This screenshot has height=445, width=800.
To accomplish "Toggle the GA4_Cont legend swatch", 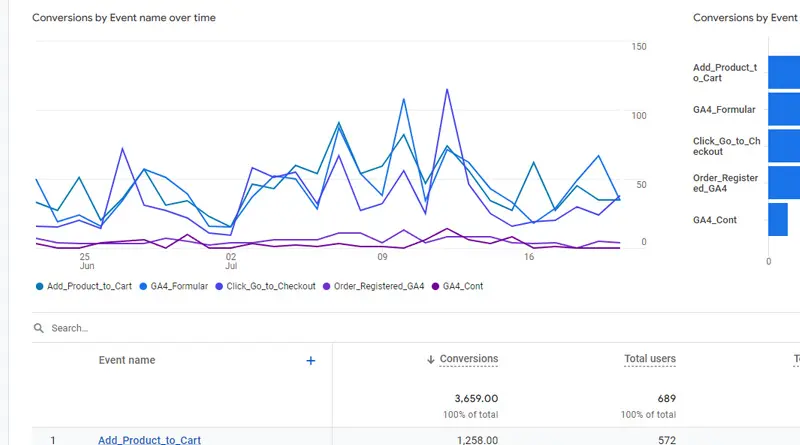I will [x=435, y=286].
